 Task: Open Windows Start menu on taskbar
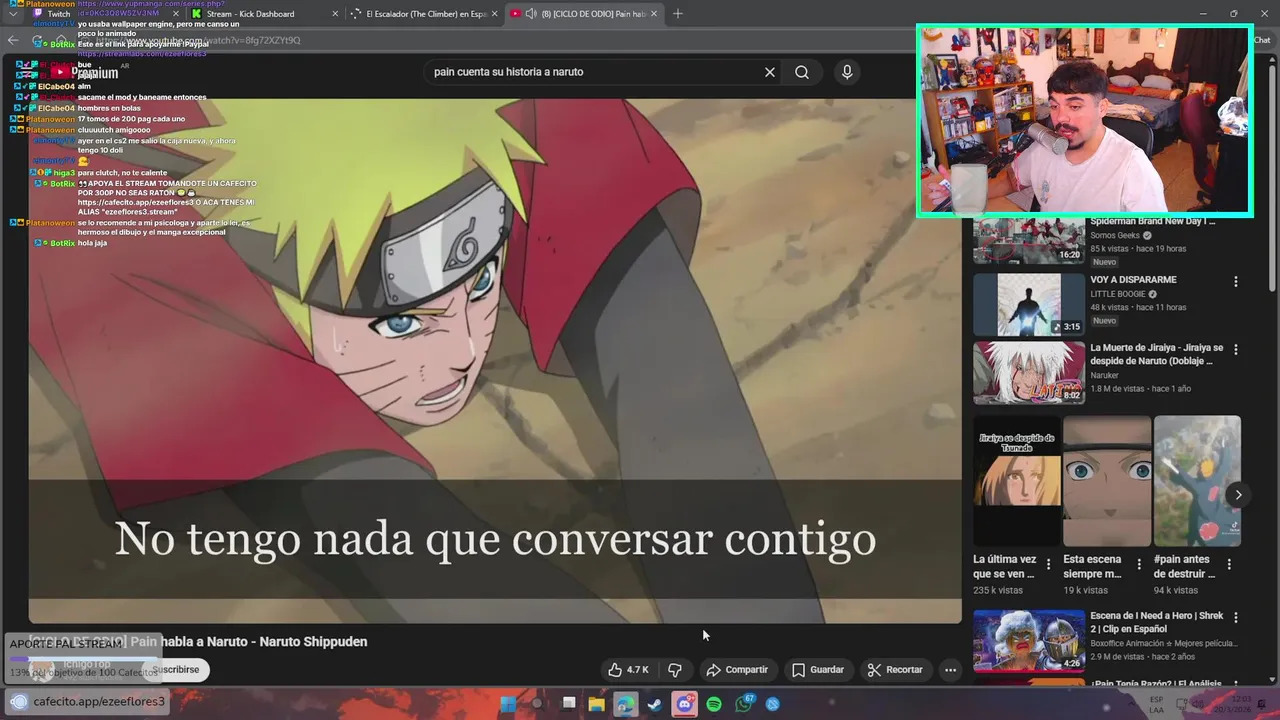(508, 704)
